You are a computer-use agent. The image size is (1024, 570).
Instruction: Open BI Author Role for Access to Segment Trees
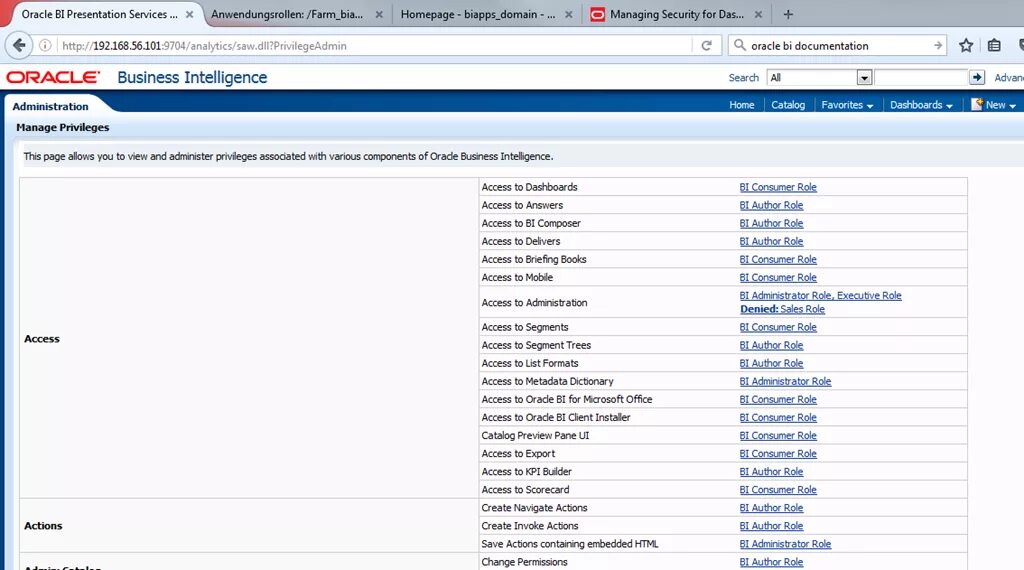(x=771, y=345)
